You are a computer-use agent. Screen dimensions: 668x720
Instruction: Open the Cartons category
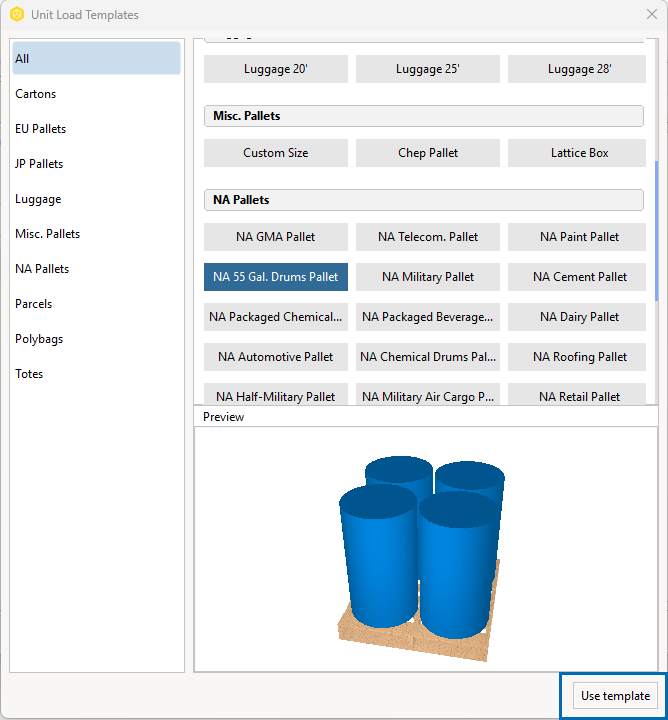coord(96,94)
